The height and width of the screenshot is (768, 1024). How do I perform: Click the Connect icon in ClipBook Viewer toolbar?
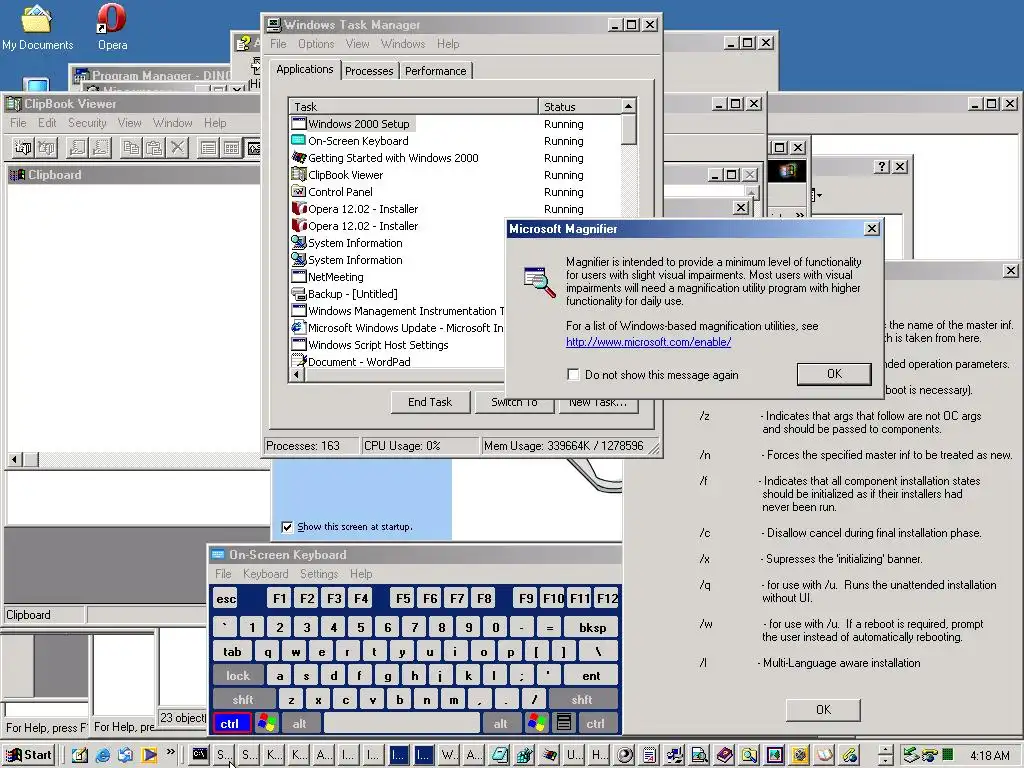23,148
